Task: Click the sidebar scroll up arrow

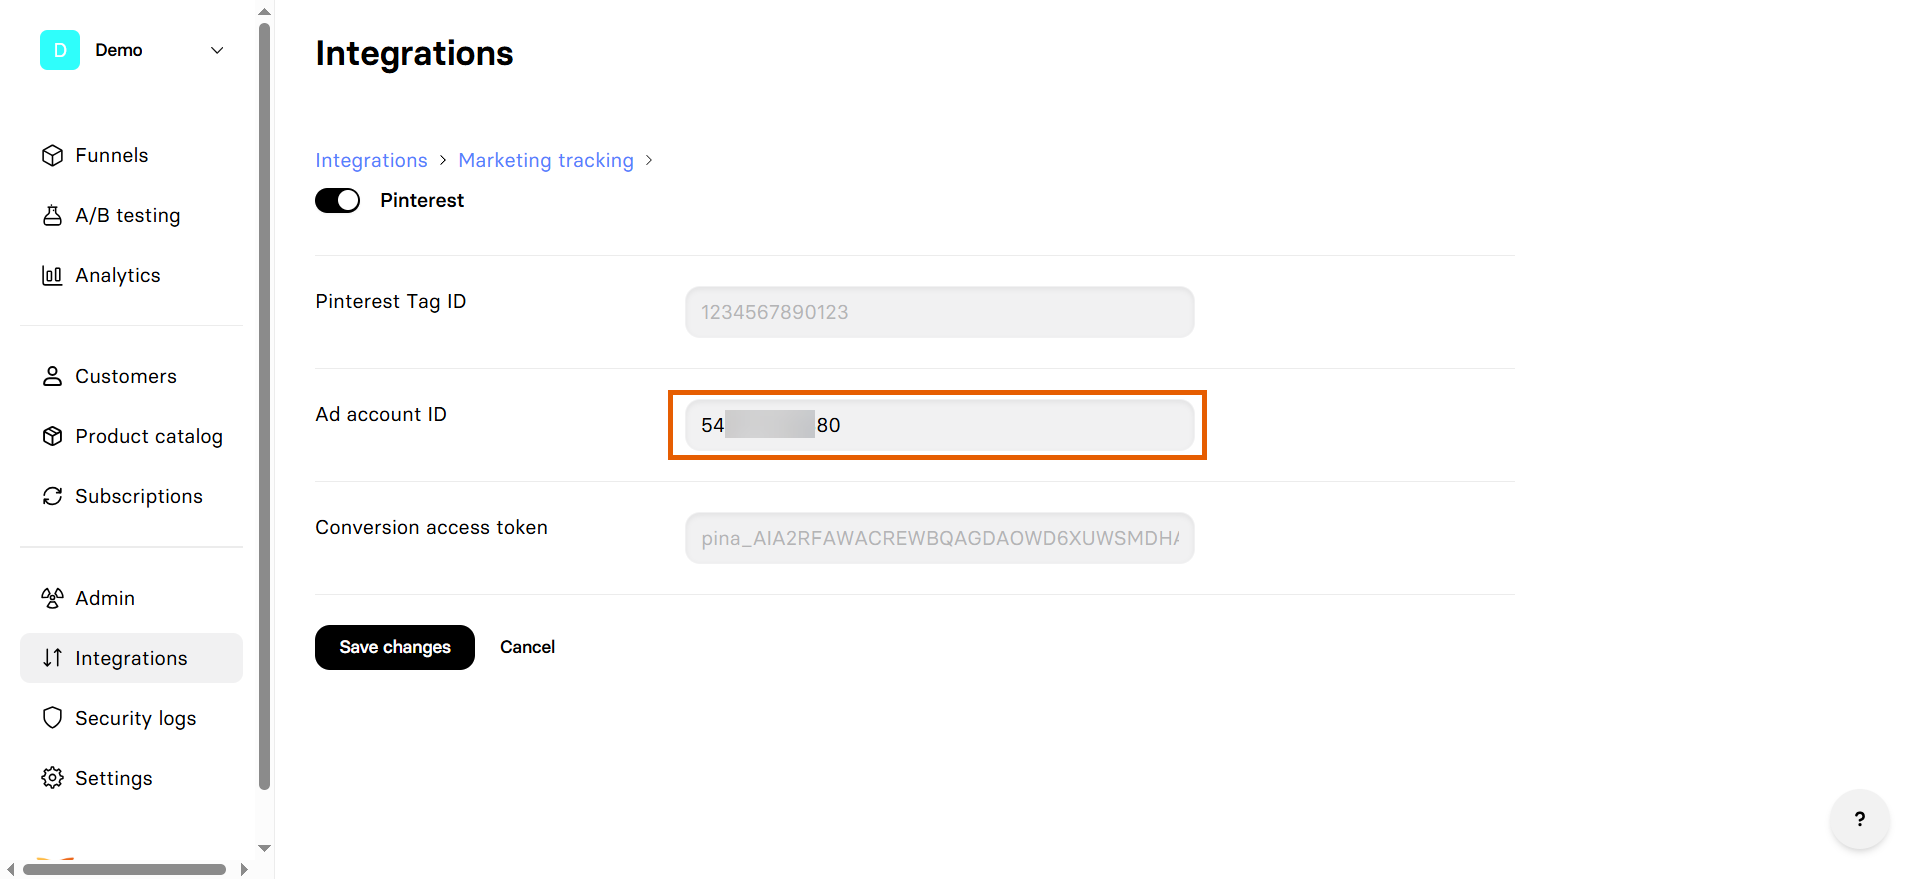Action: 264,12
